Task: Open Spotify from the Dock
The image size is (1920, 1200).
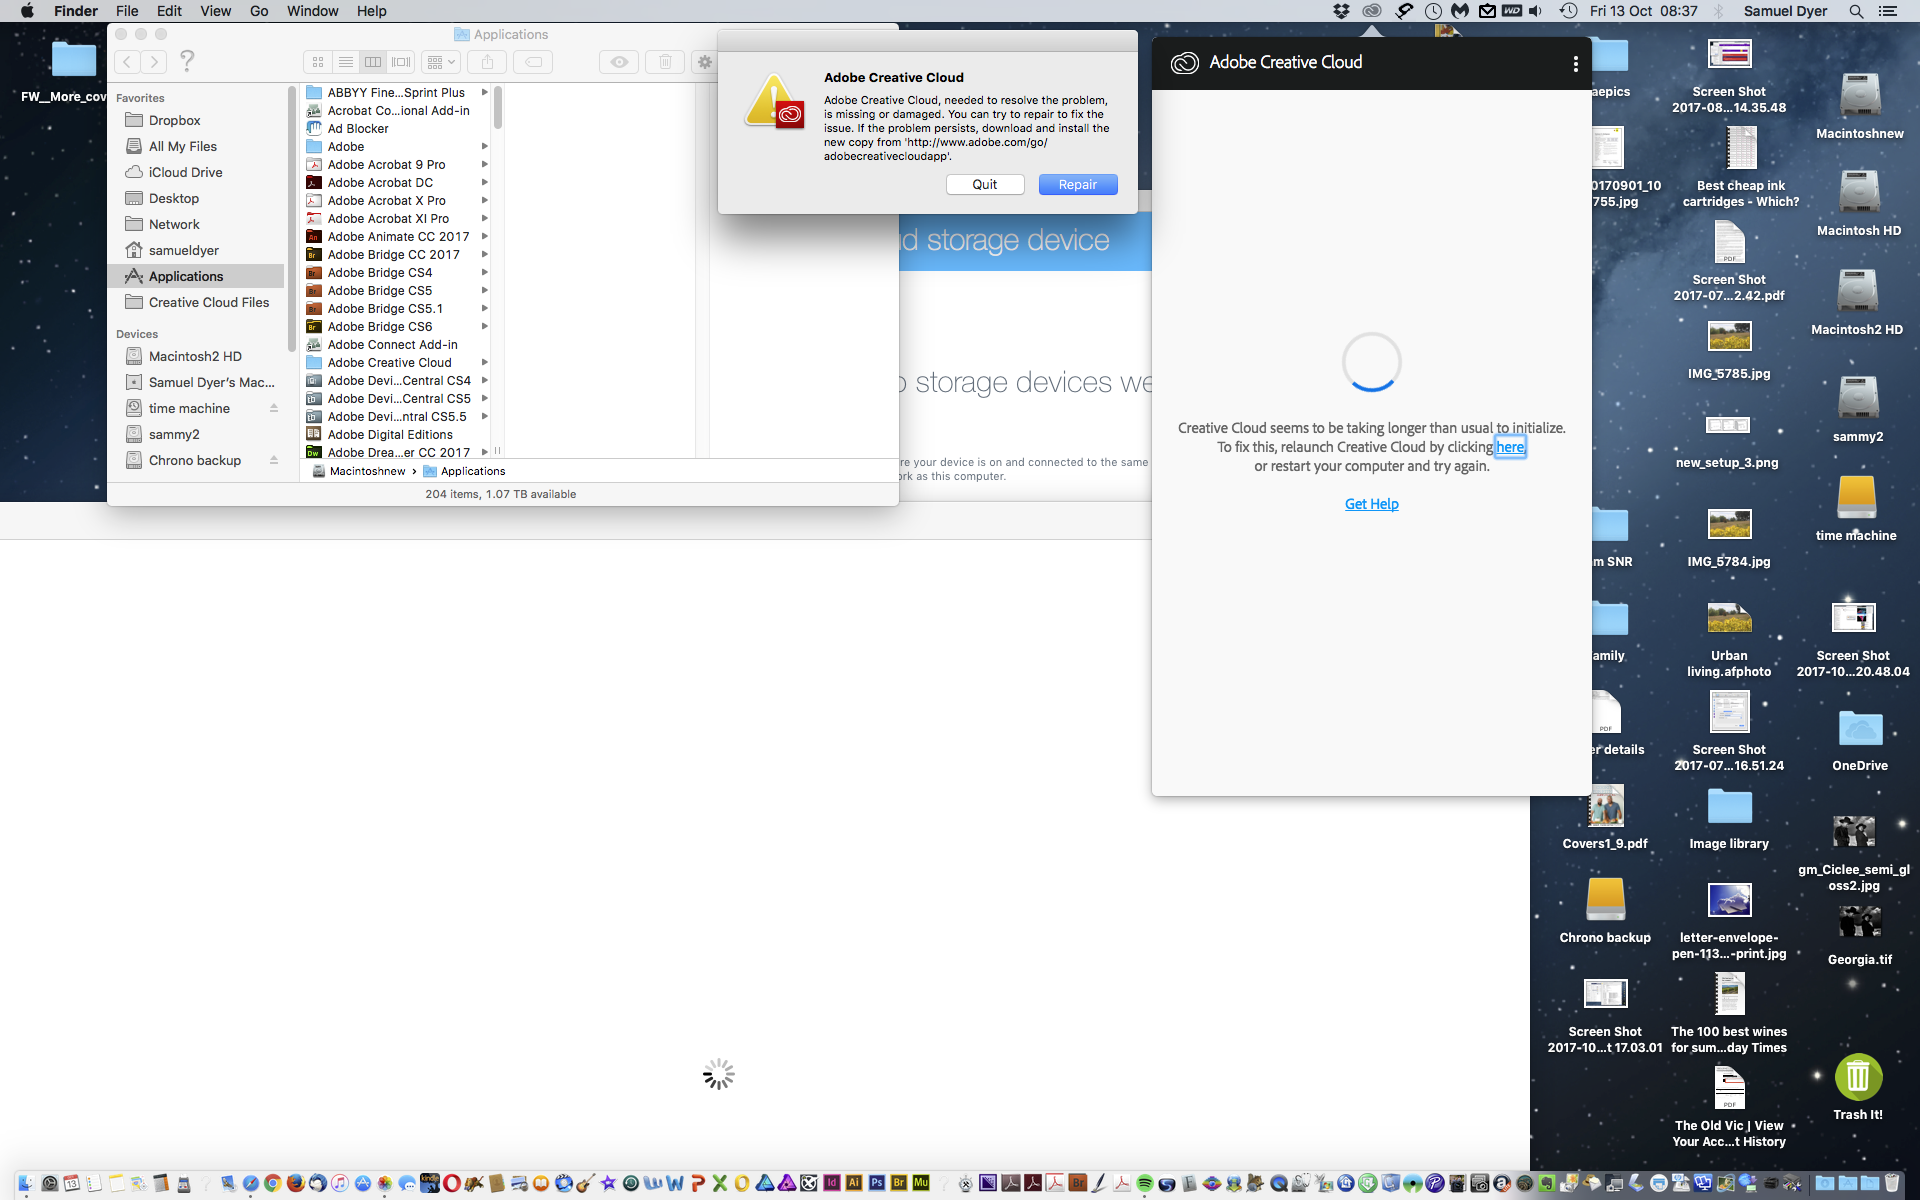Action: 1145,1183
